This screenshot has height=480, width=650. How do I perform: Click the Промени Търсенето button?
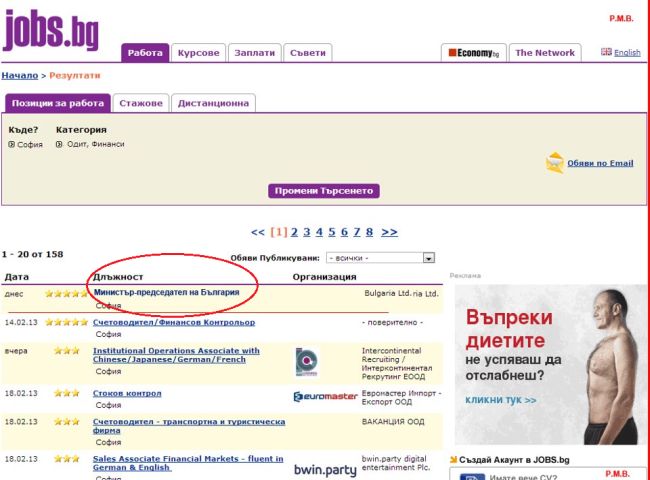pos(324,191)
